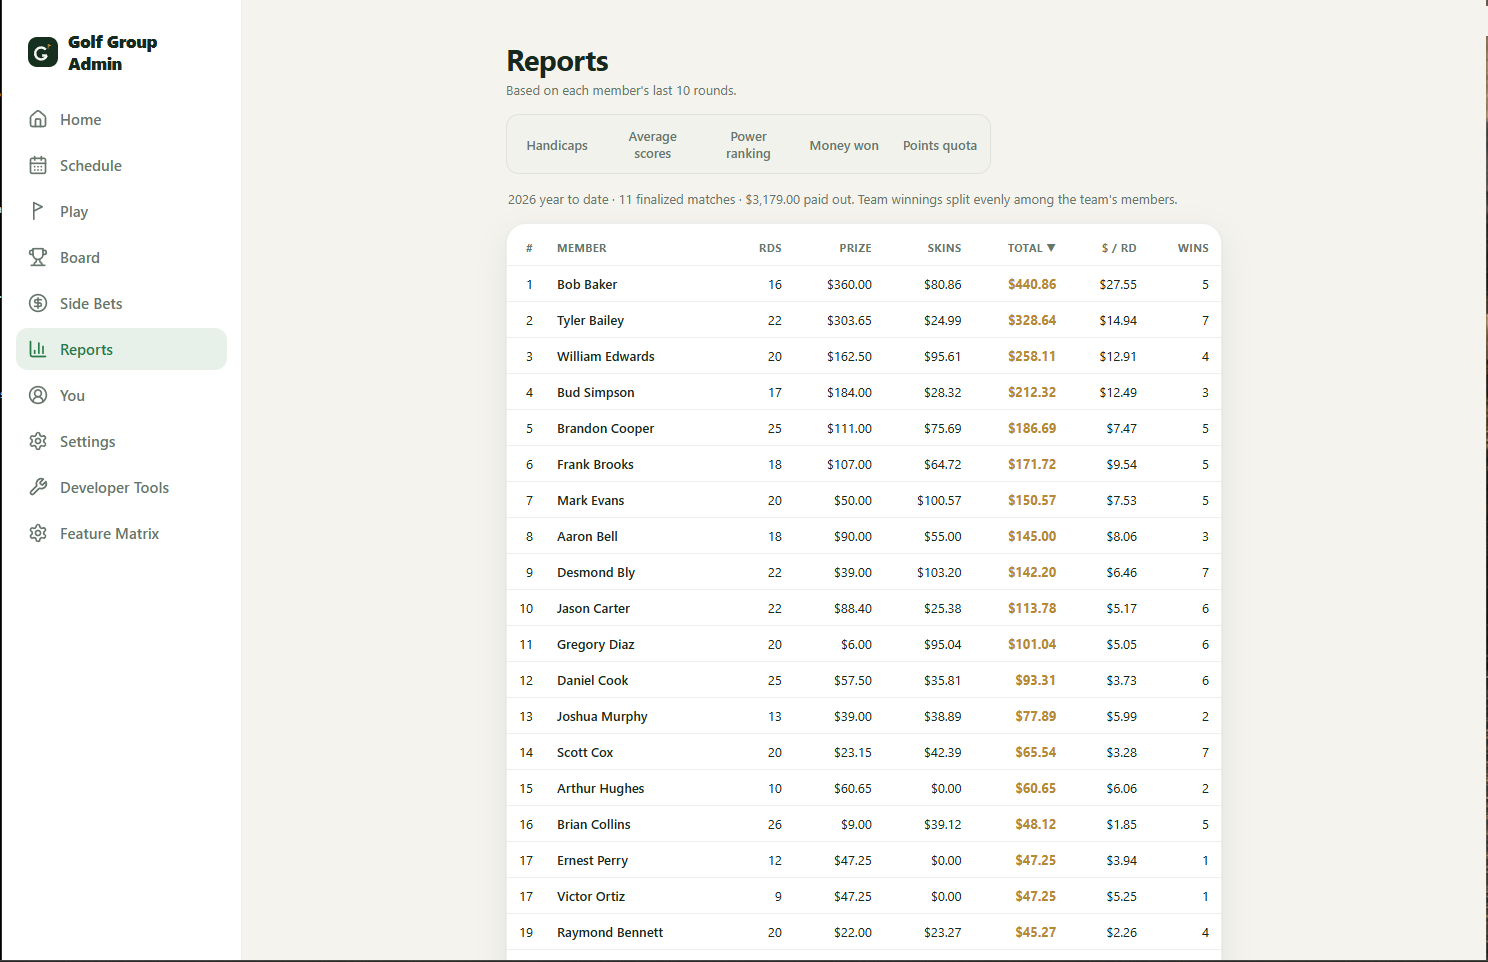Click member name Tyler Bailey

[x=590, y=320]
